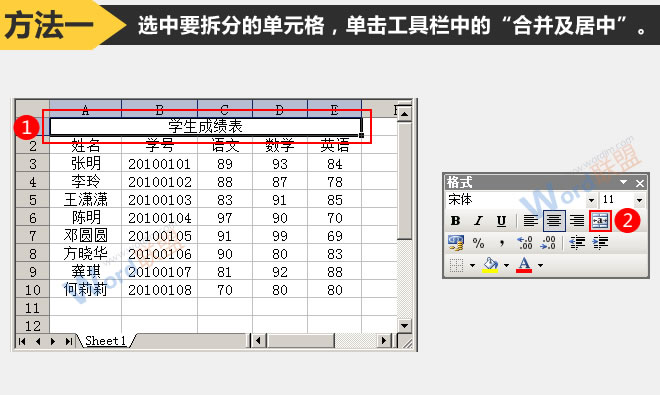660x395 pixels.
Task: Select the 学号 header cell
Action: 160,145
